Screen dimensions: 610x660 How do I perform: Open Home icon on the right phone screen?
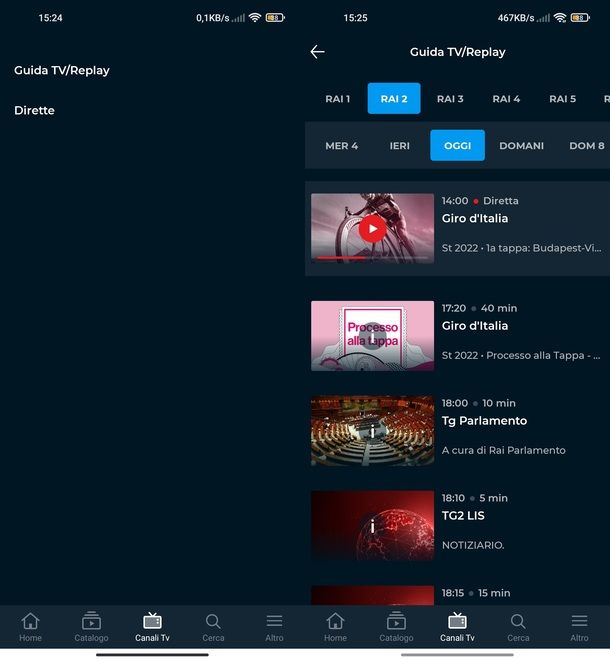(x=335, y=627)
